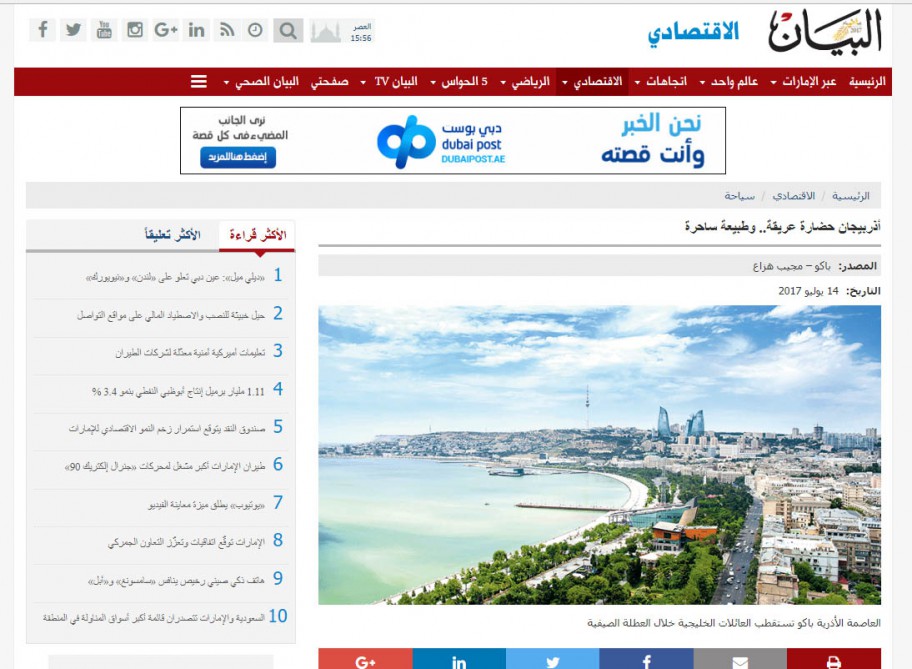
Task: Open the Baku skyline article image
Action: point(599,455)
